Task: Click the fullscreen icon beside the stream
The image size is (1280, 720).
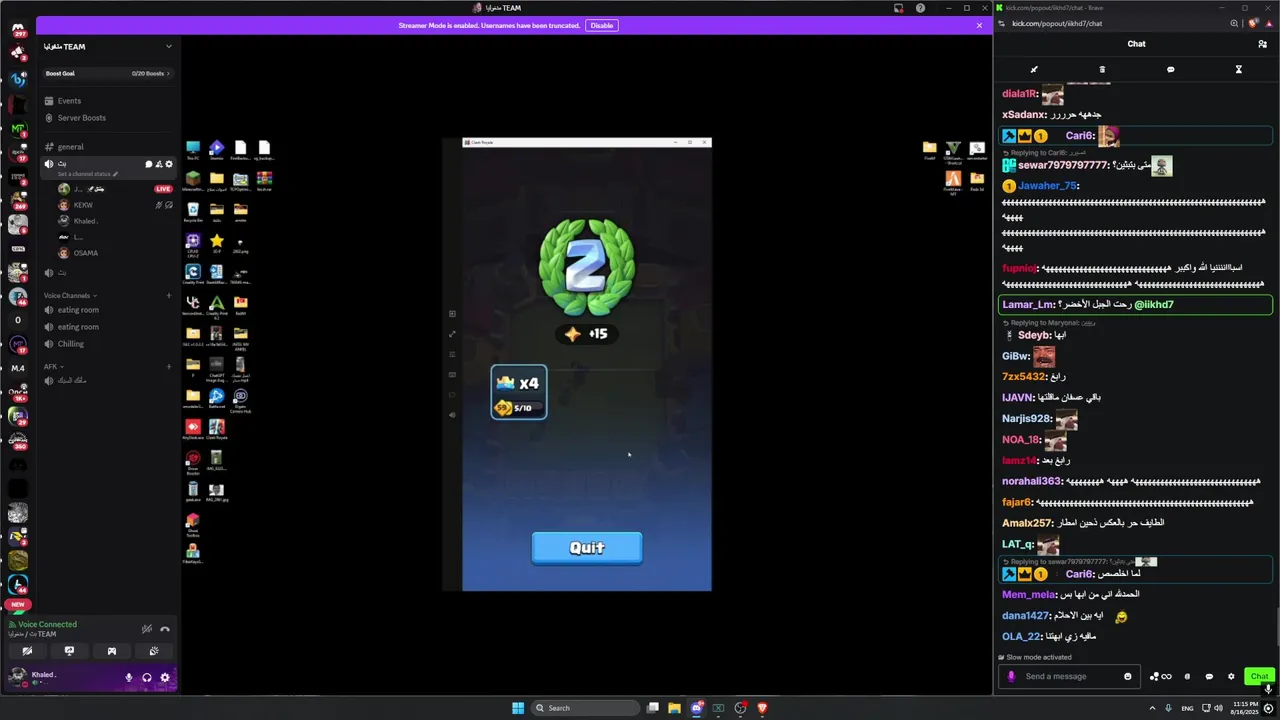Action: pyautogui.click(x=452, y=334)
